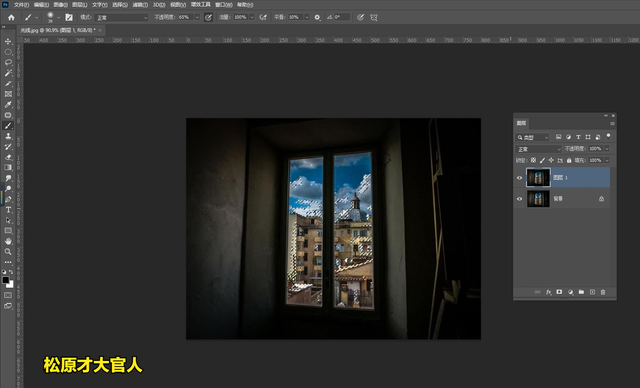The width and height of the screenshot is (640, 388).
Task: Toggle Quick Mask mode
Action: [x=8, y=295]
